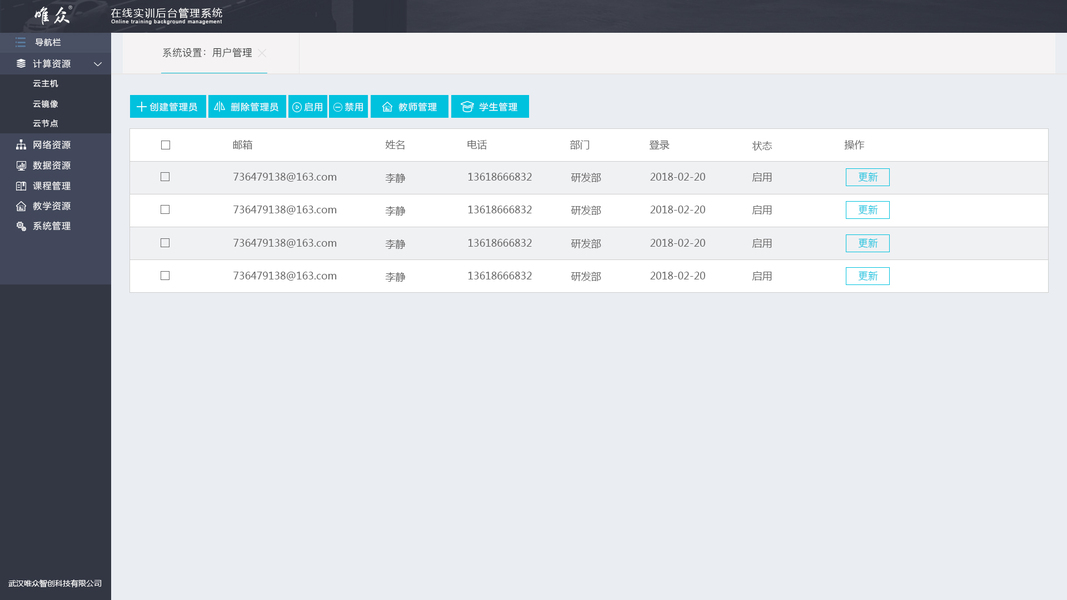Click the 系统管理 gears icon
The image size is (1067, 600).
pyautogui.click(x=21, y=226)
